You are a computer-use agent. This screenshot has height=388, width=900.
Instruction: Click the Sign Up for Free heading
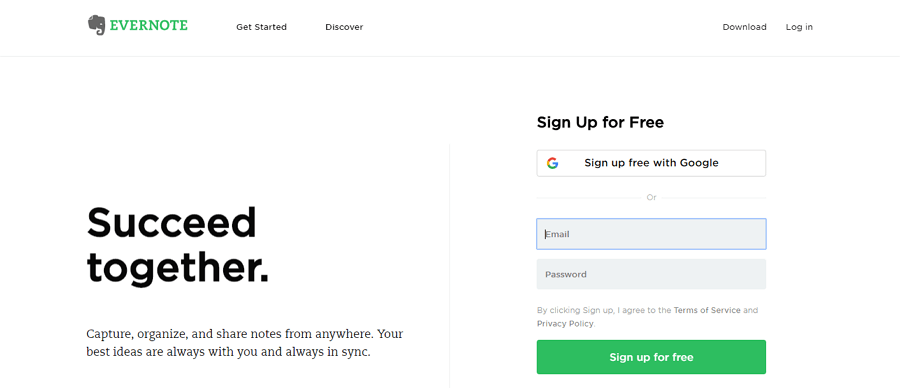click(x=600, y=122)
